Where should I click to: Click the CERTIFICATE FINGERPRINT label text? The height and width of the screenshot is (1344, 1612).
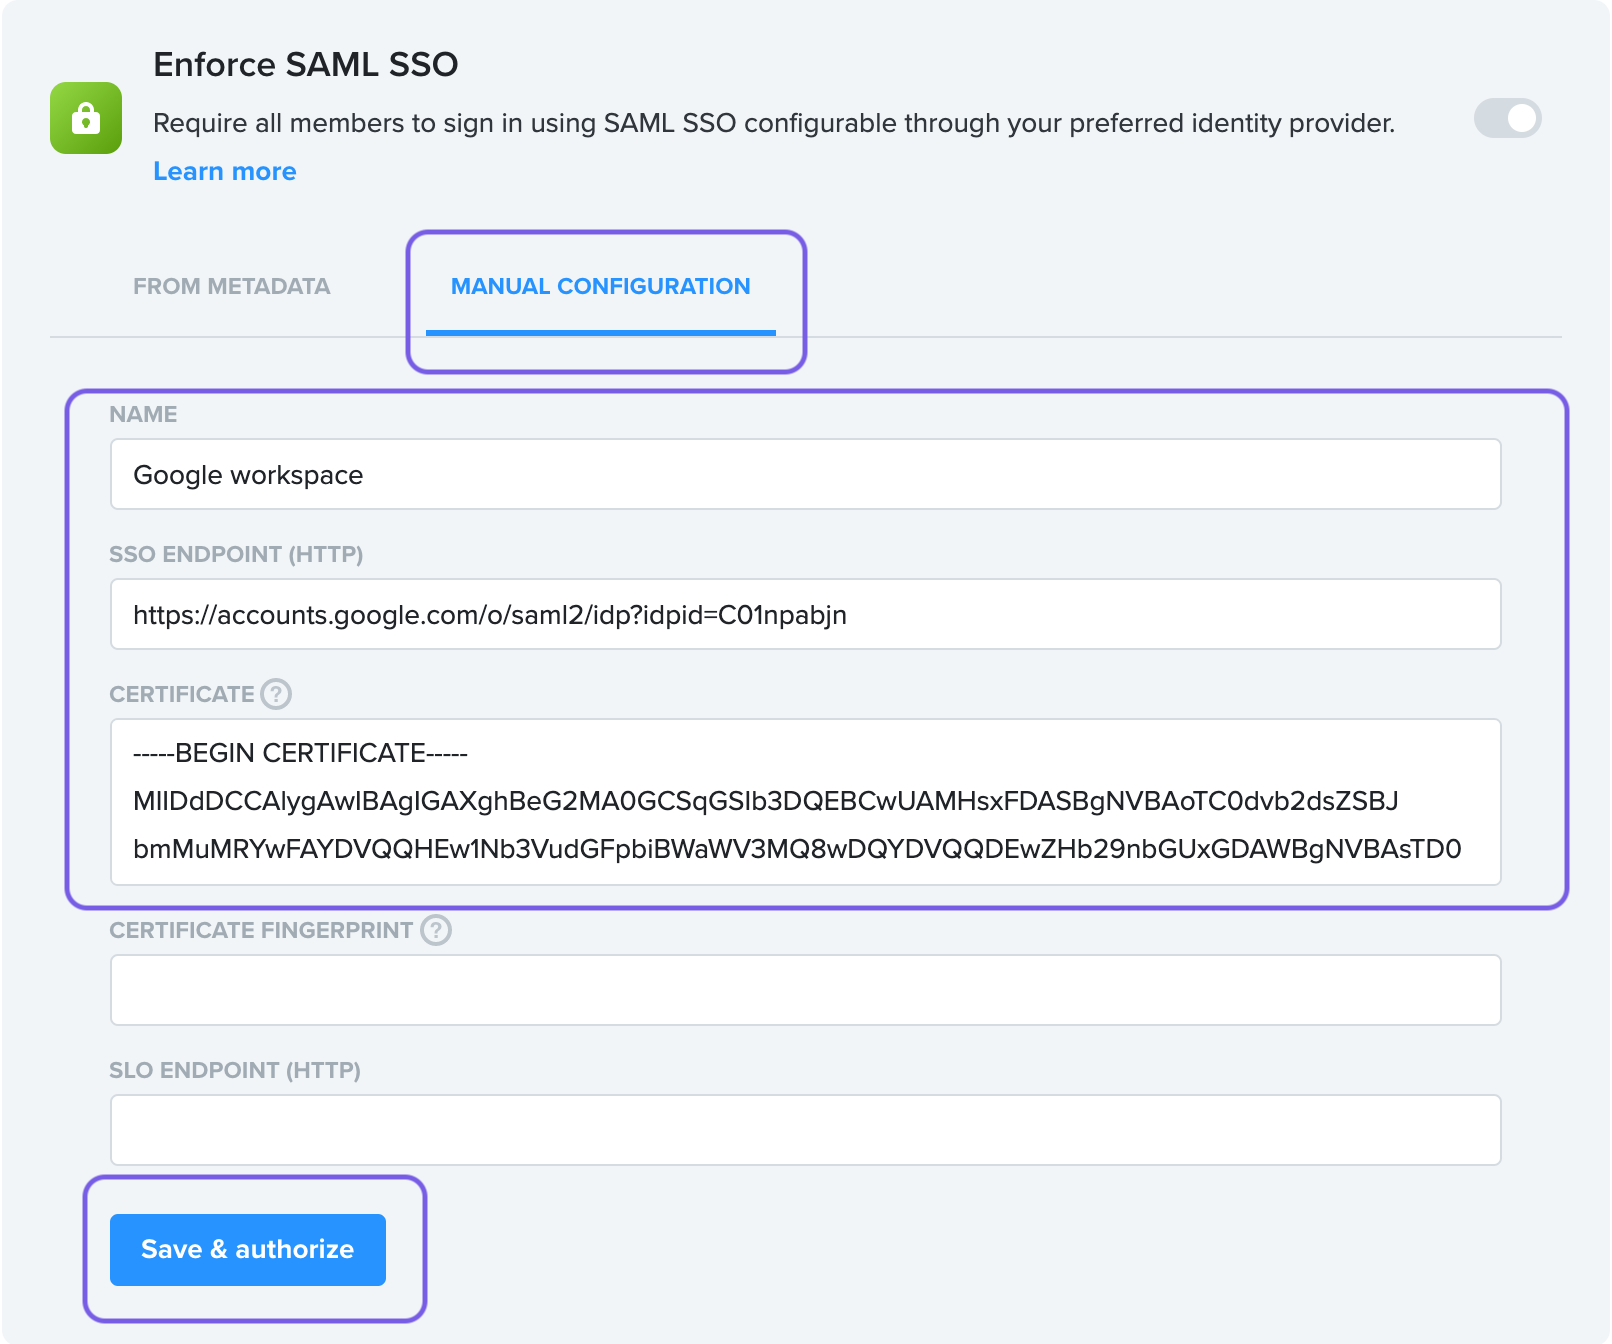pyautogui.click(x=261, y=930)
